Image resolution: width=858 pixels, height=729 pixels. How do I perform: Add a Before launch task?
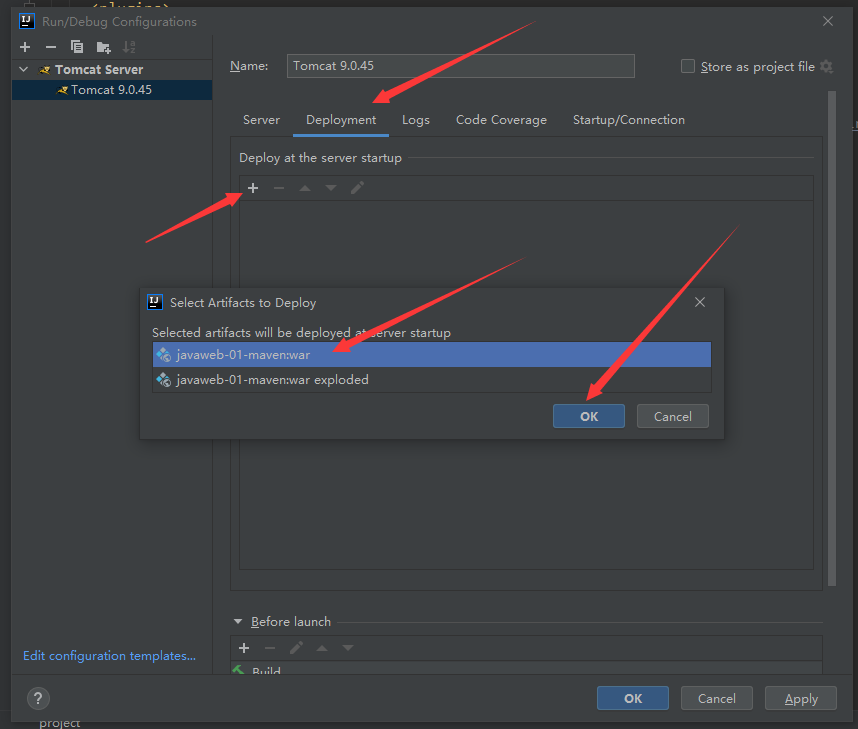(x=244, y=649)
